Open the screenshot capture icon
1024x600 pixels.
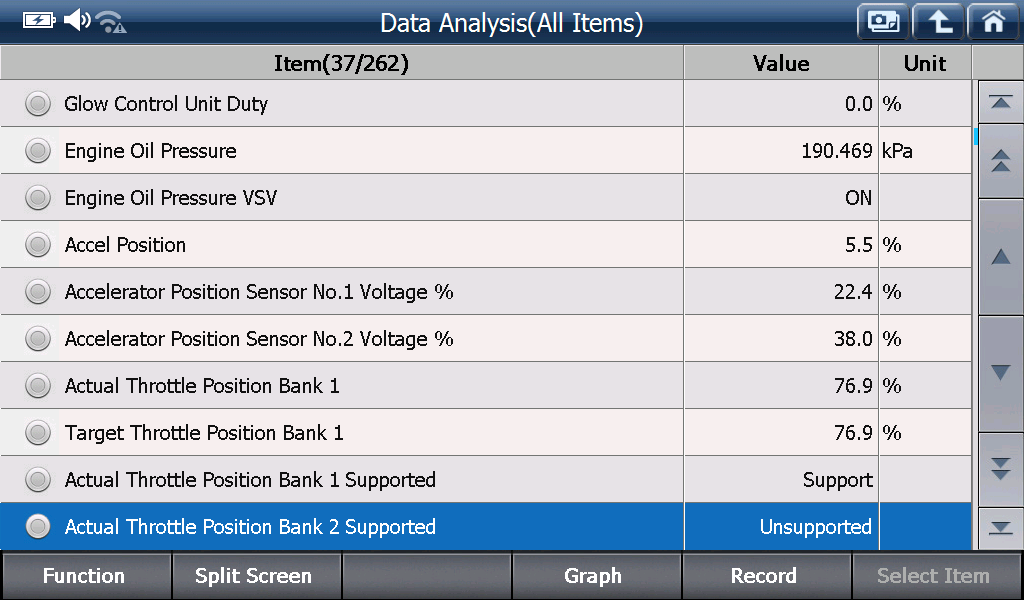click(x=883, y=22)
